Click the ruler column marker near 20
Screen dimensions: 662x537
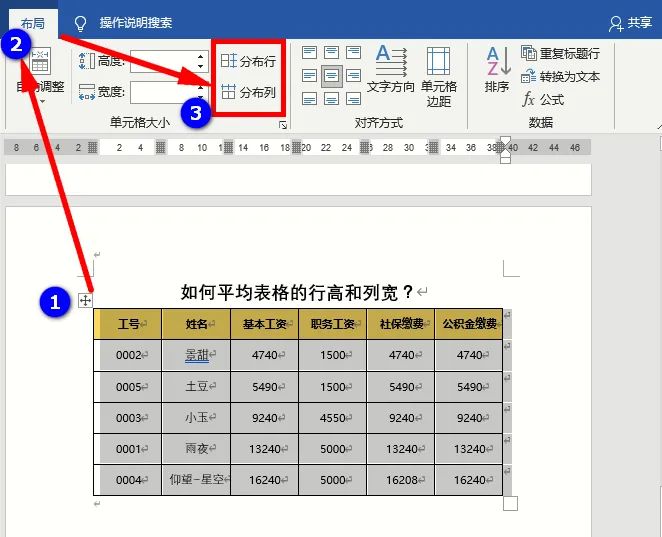pyautogui.click(x=297, y=147)
